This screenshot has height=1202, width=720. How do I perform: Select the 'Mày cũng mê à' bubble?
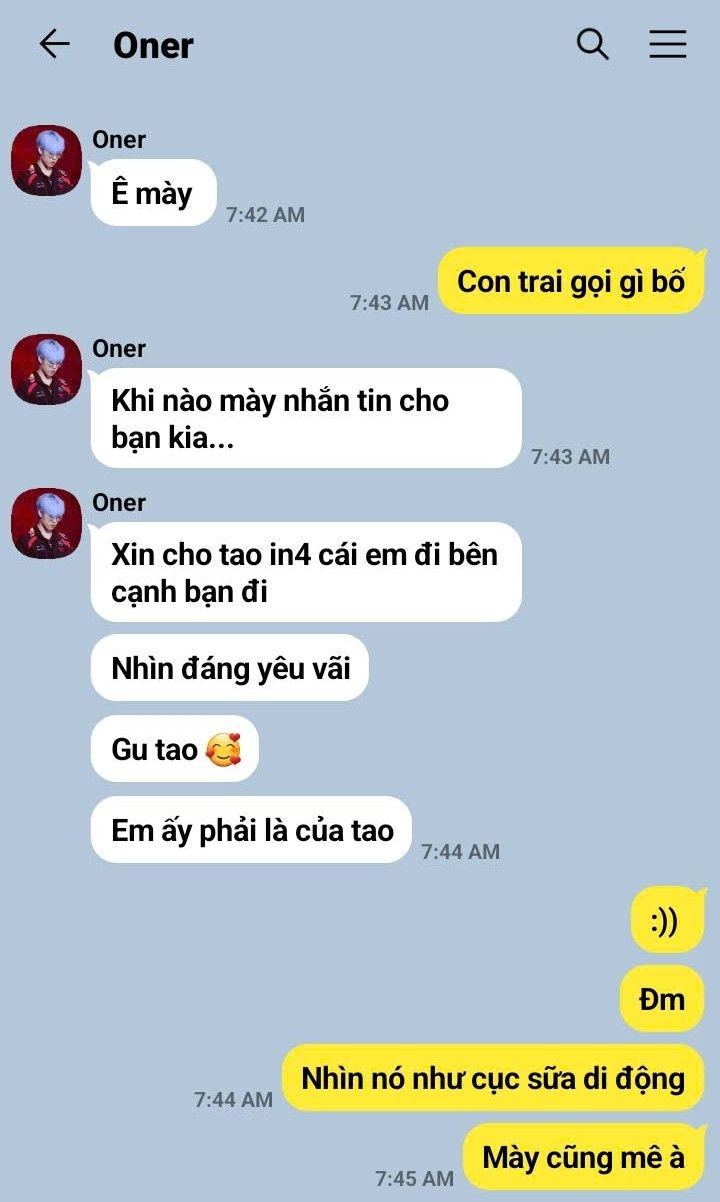click(x=584, y=1157)
